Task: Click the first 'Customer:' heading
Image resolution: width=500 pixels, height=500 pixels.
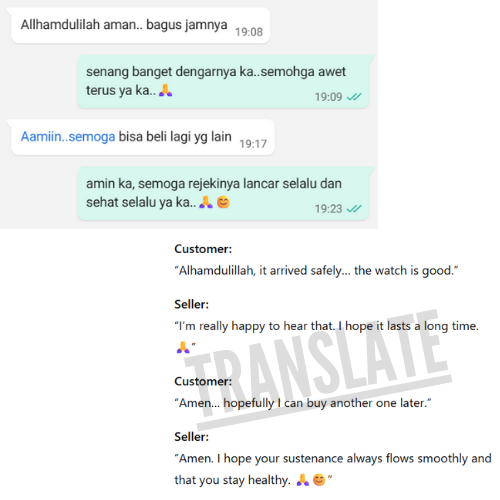Action: point(203,249)
